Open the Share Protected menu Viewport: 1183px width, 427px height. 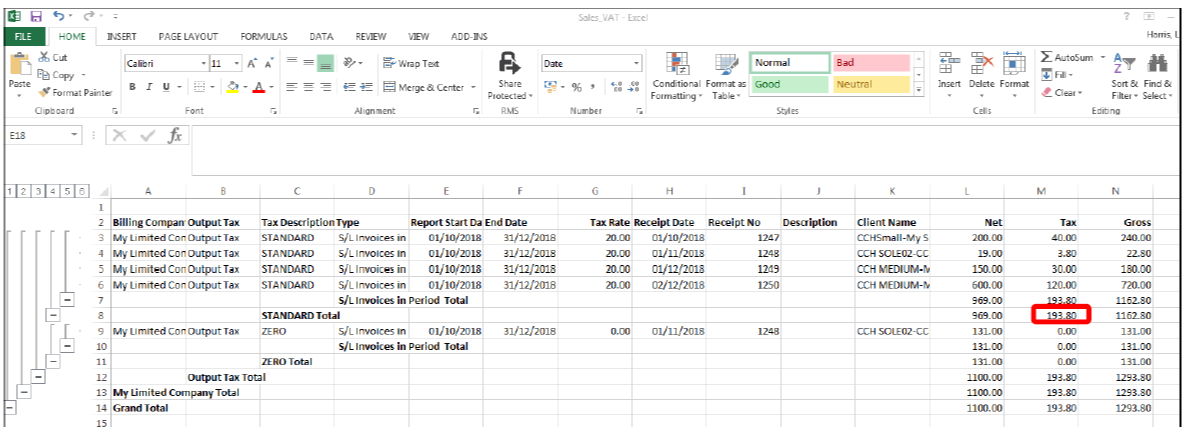(x=510, y=76)
